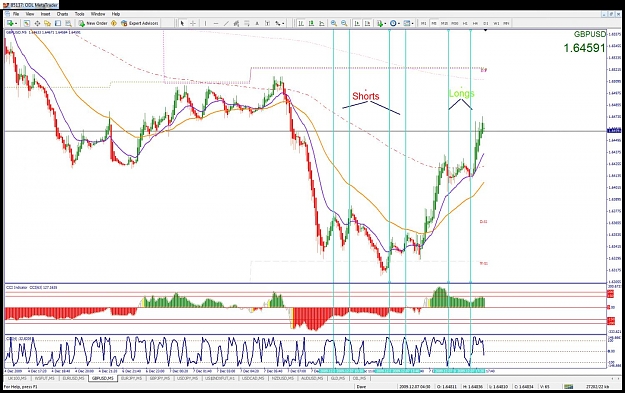Image resolution: width=625 pixels, height=393 pixels.
Task: Click the New Order button
Action: click(92, 24)
